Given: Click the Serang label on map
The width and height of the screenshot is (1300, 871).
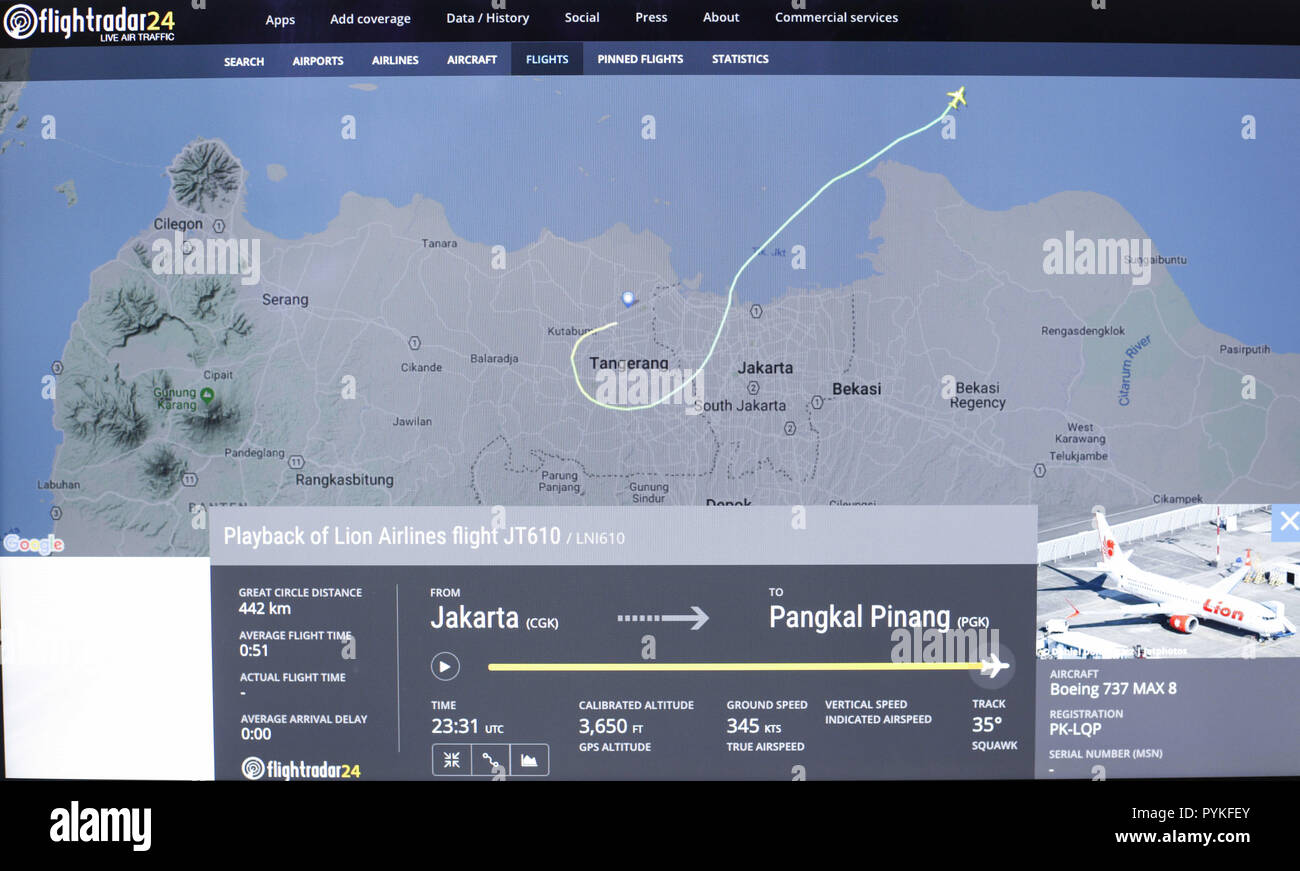Looking at the screenshot, I should (285, 299).
